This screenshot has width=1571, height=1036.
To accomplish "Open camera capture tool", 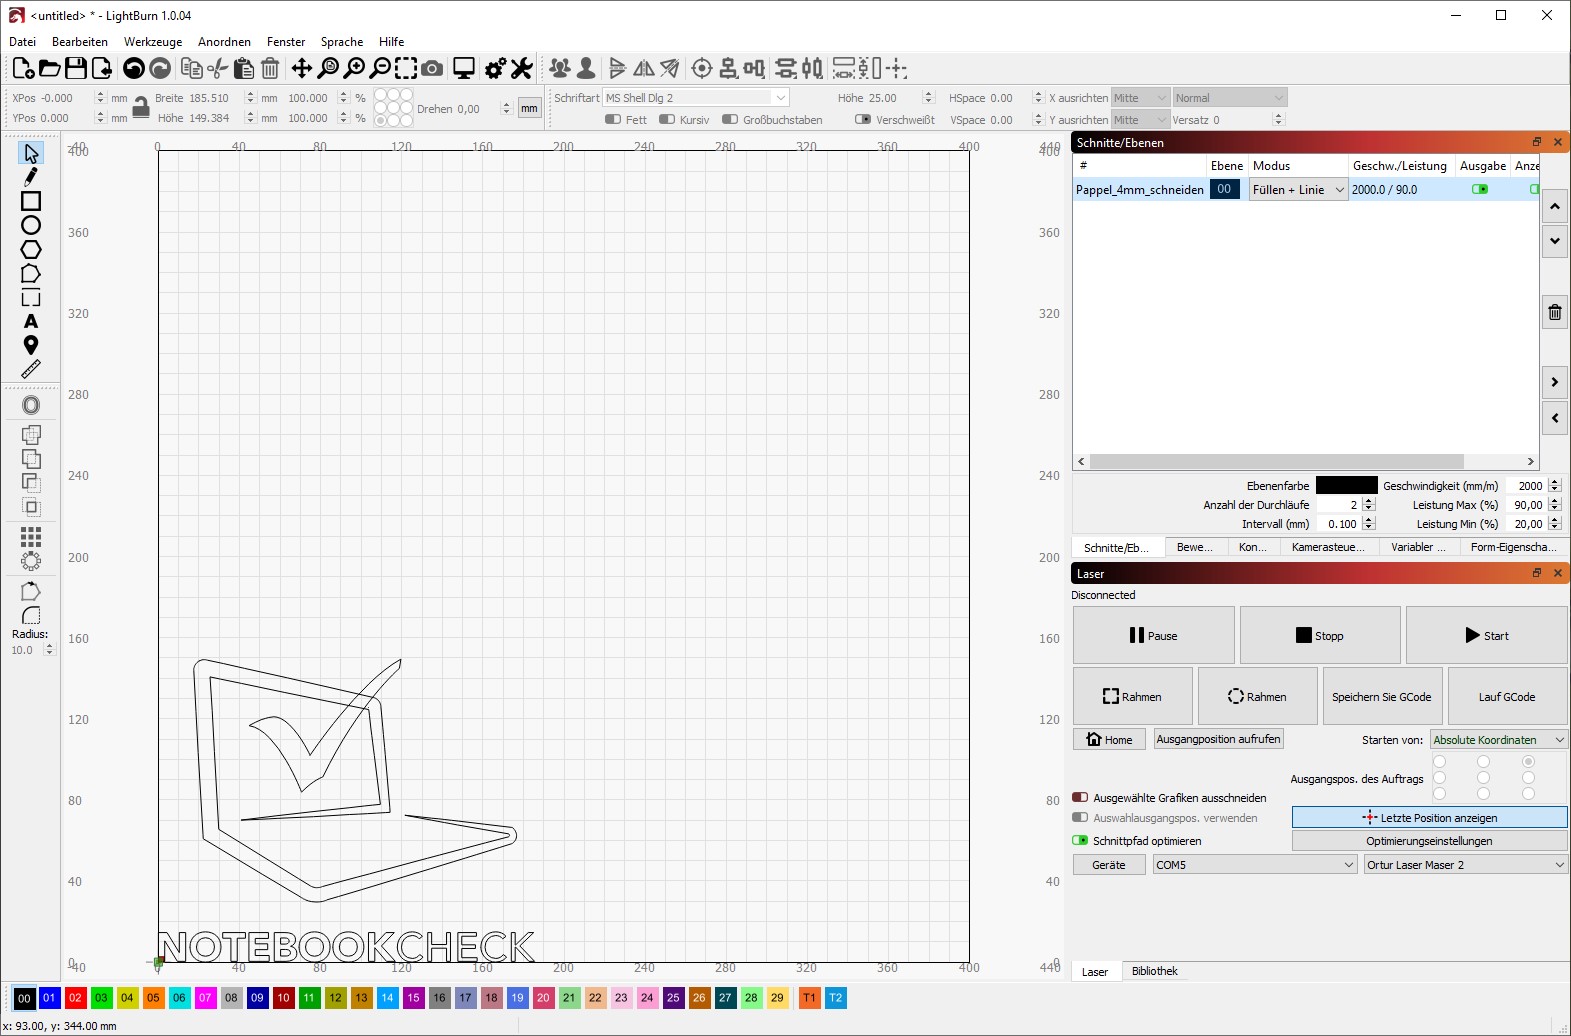I will click(432, 68).
